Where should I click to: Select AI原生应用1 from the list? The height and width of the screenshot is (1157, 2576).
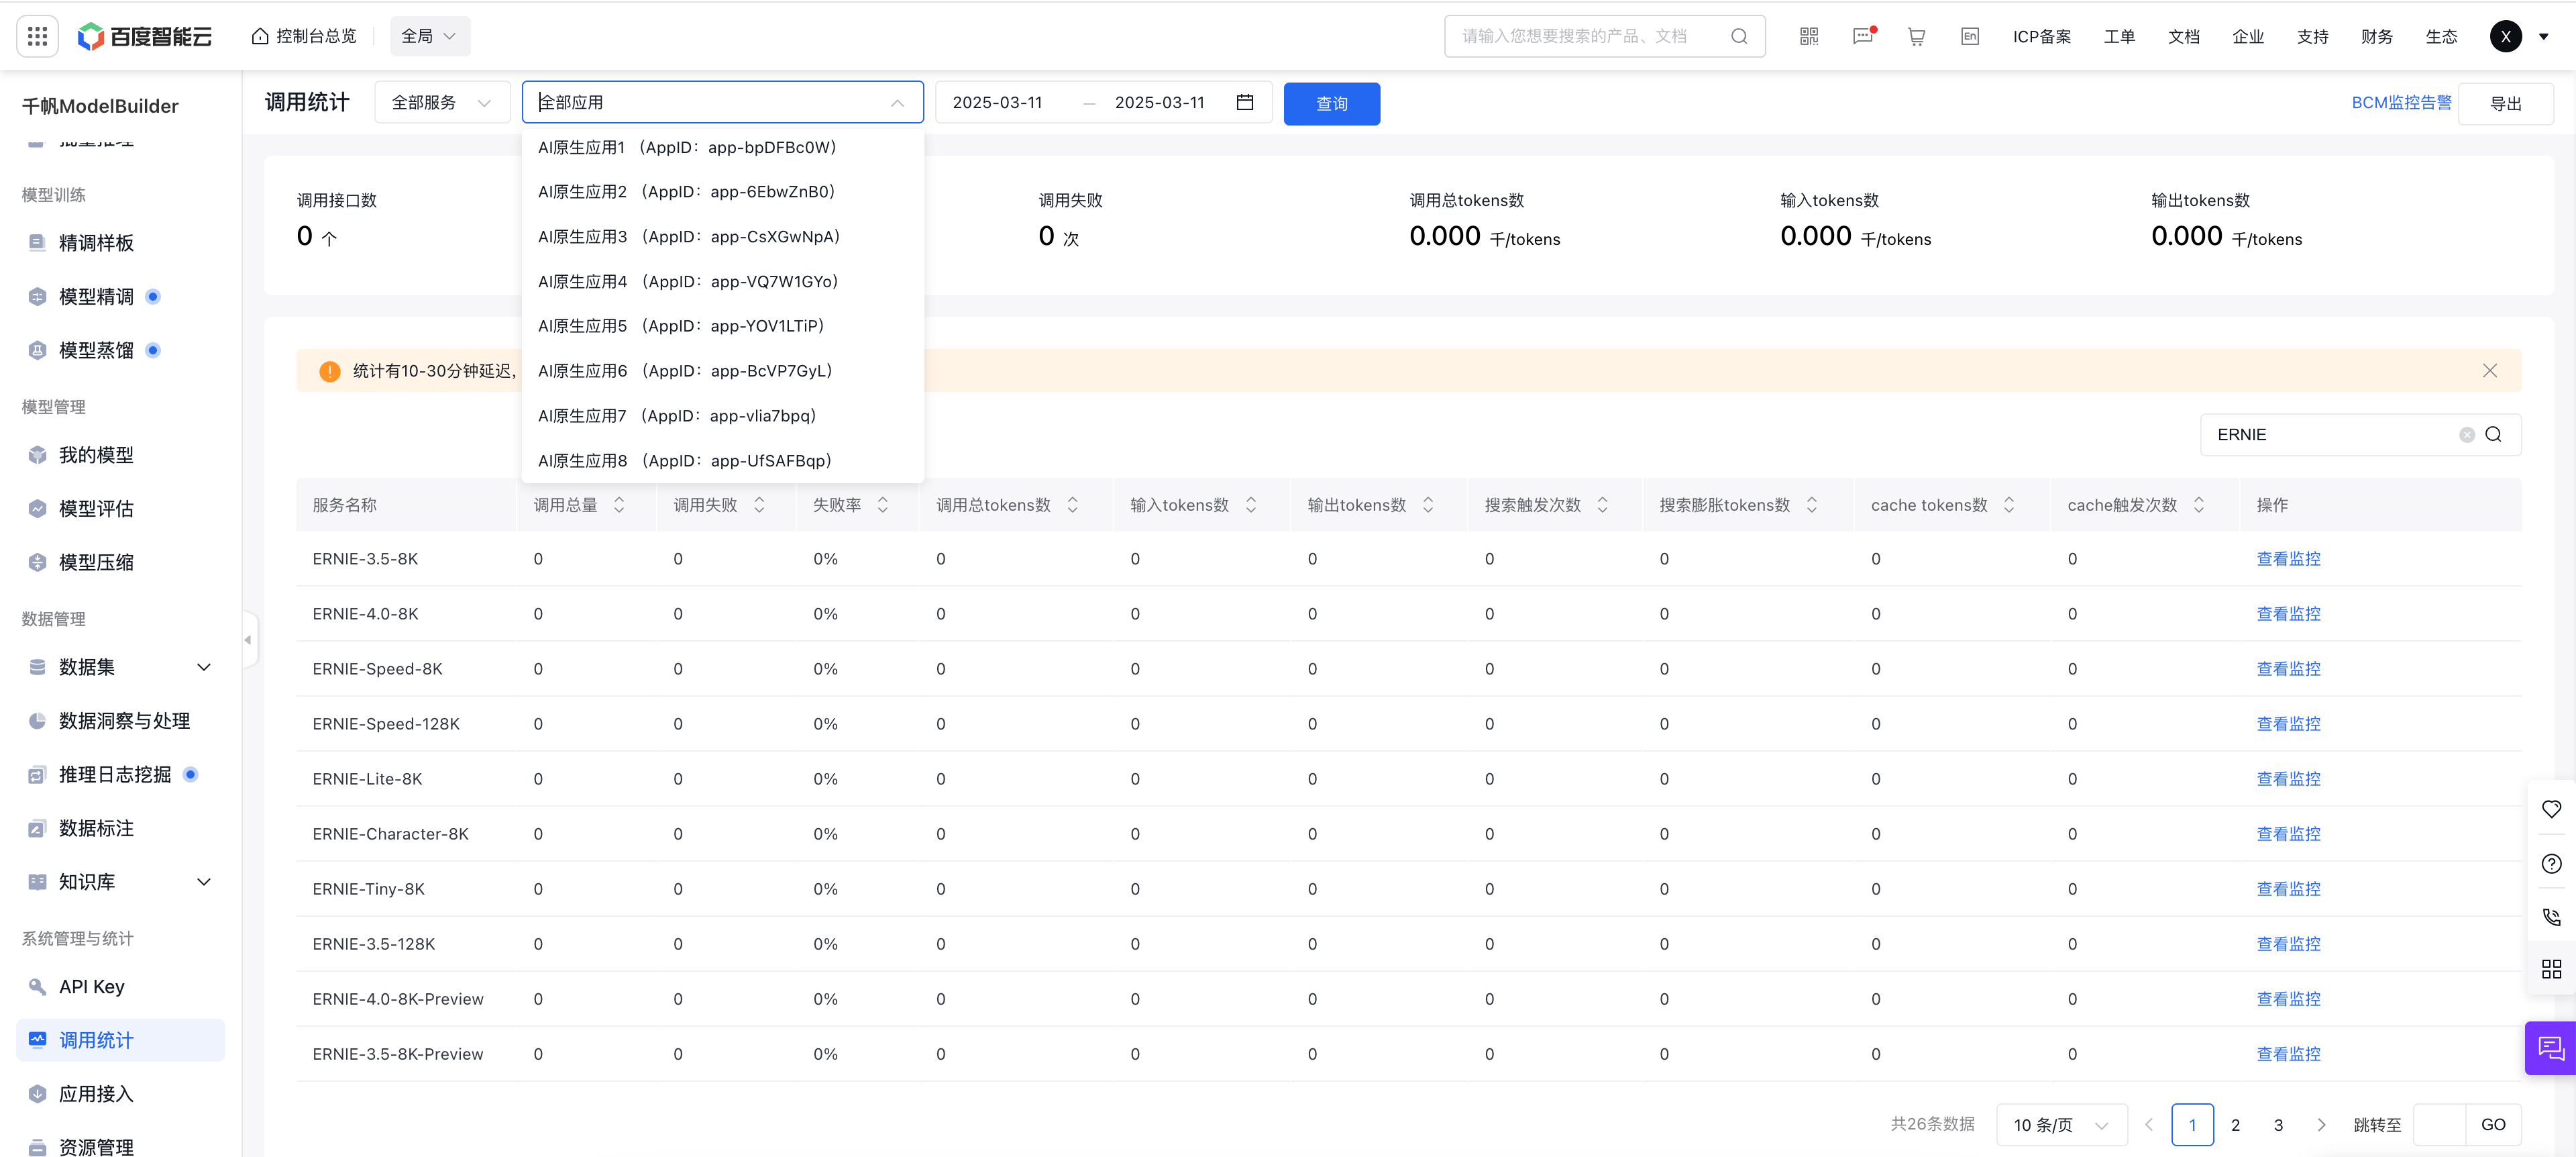[723, 147]
